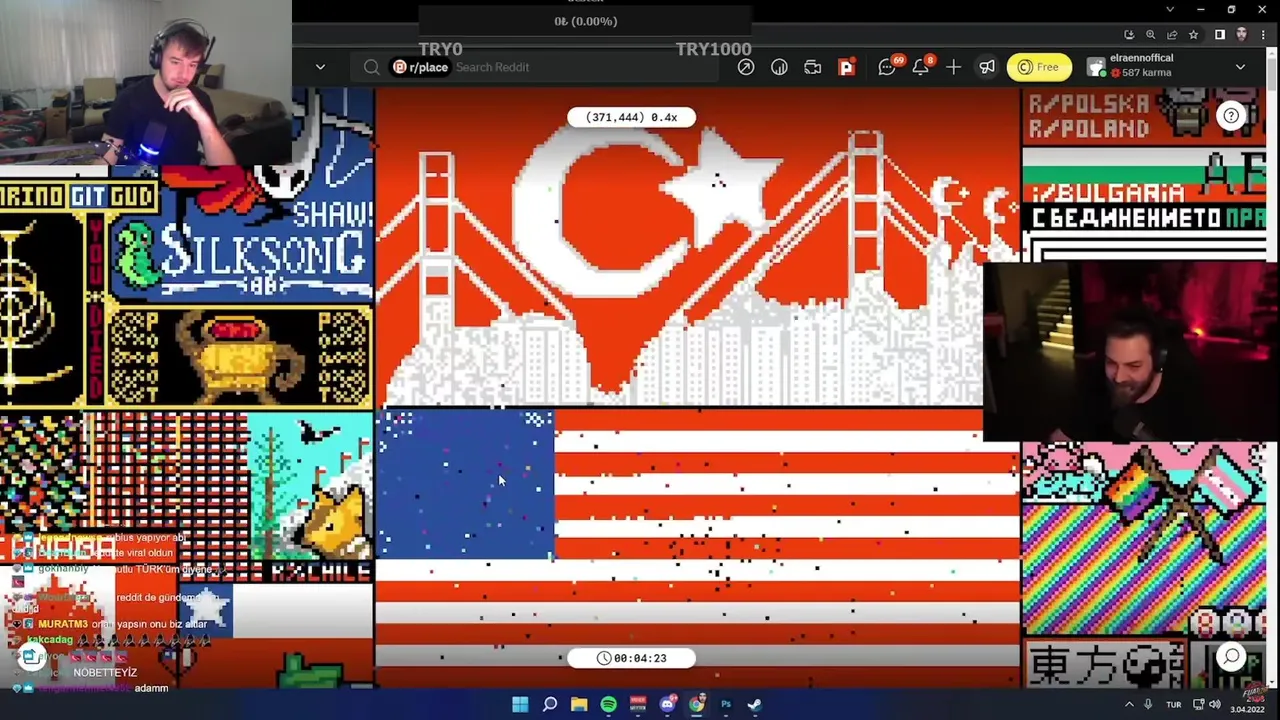Click the r/place label in search bar
Image resolution: width=1280 pixels, height=720 pixels.
click(420, 67)
